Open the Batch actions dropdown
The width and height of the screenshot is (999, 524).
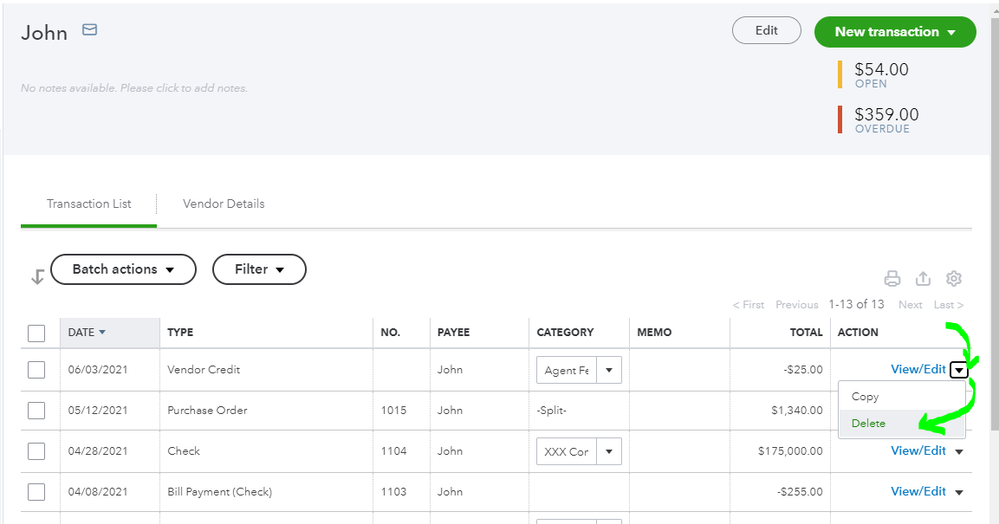pyautogui.click(x=123, y=269)
